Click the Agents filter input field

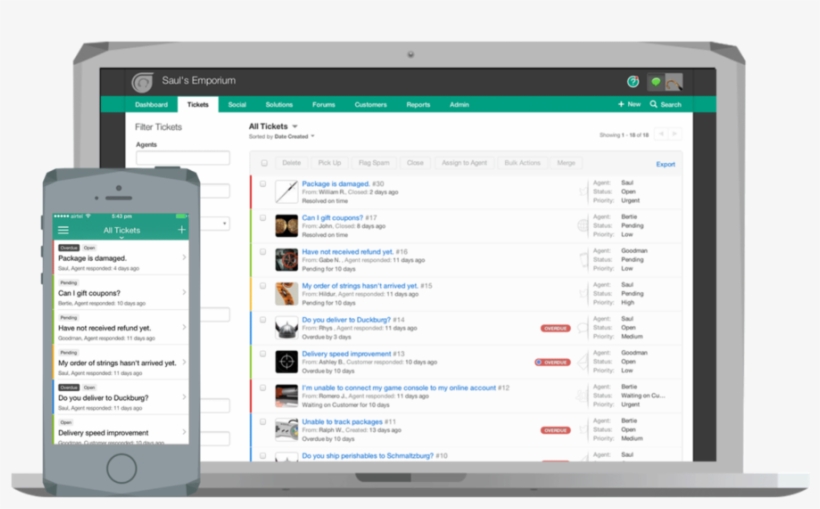(x=183, y=158)
